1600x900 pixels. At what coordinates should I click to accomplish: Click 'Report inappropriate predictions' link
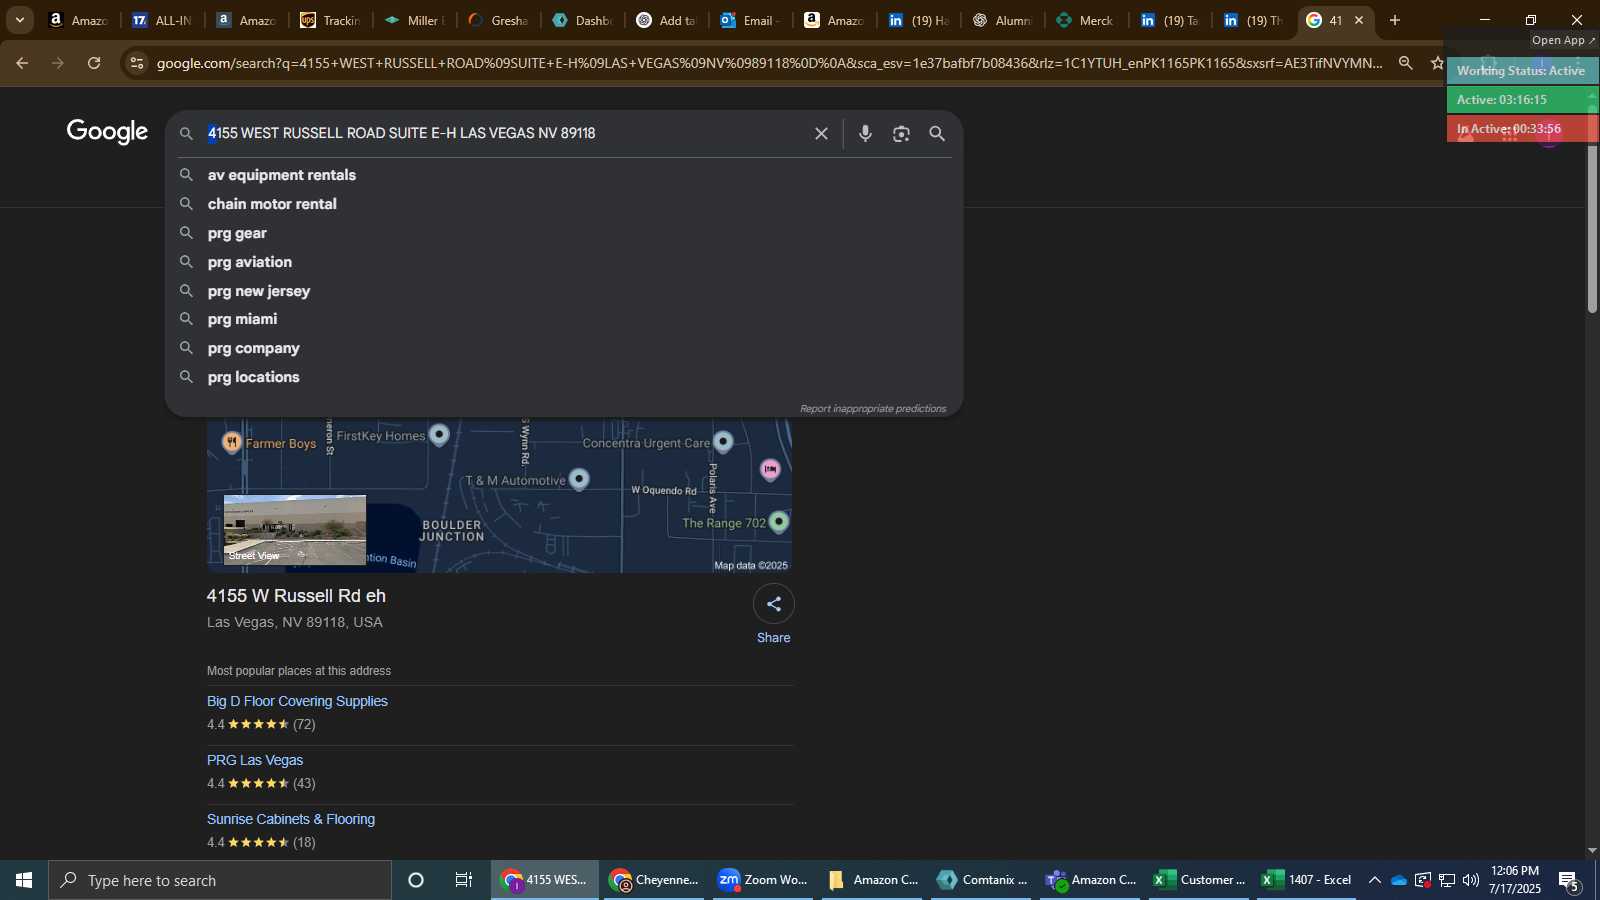pyautogui.click(x=872, y=409)
